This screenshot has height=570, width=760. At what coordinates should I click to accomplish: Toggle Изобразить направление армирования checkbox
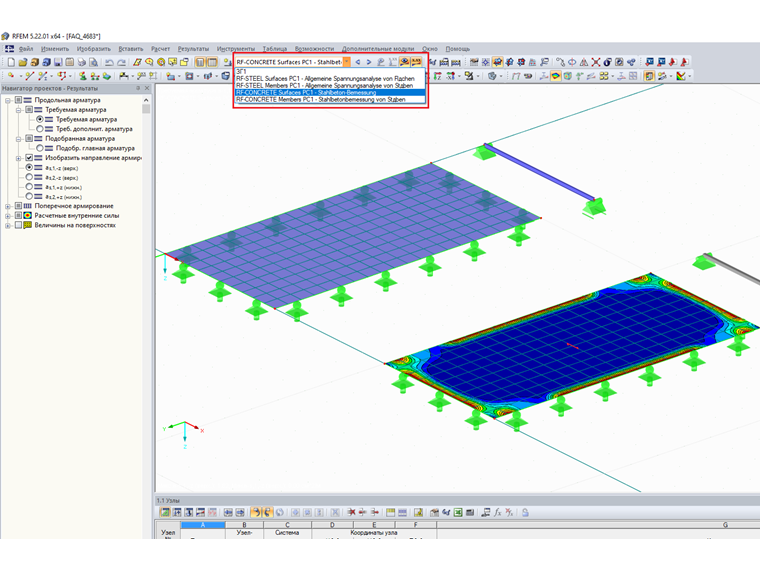[29, 158]
